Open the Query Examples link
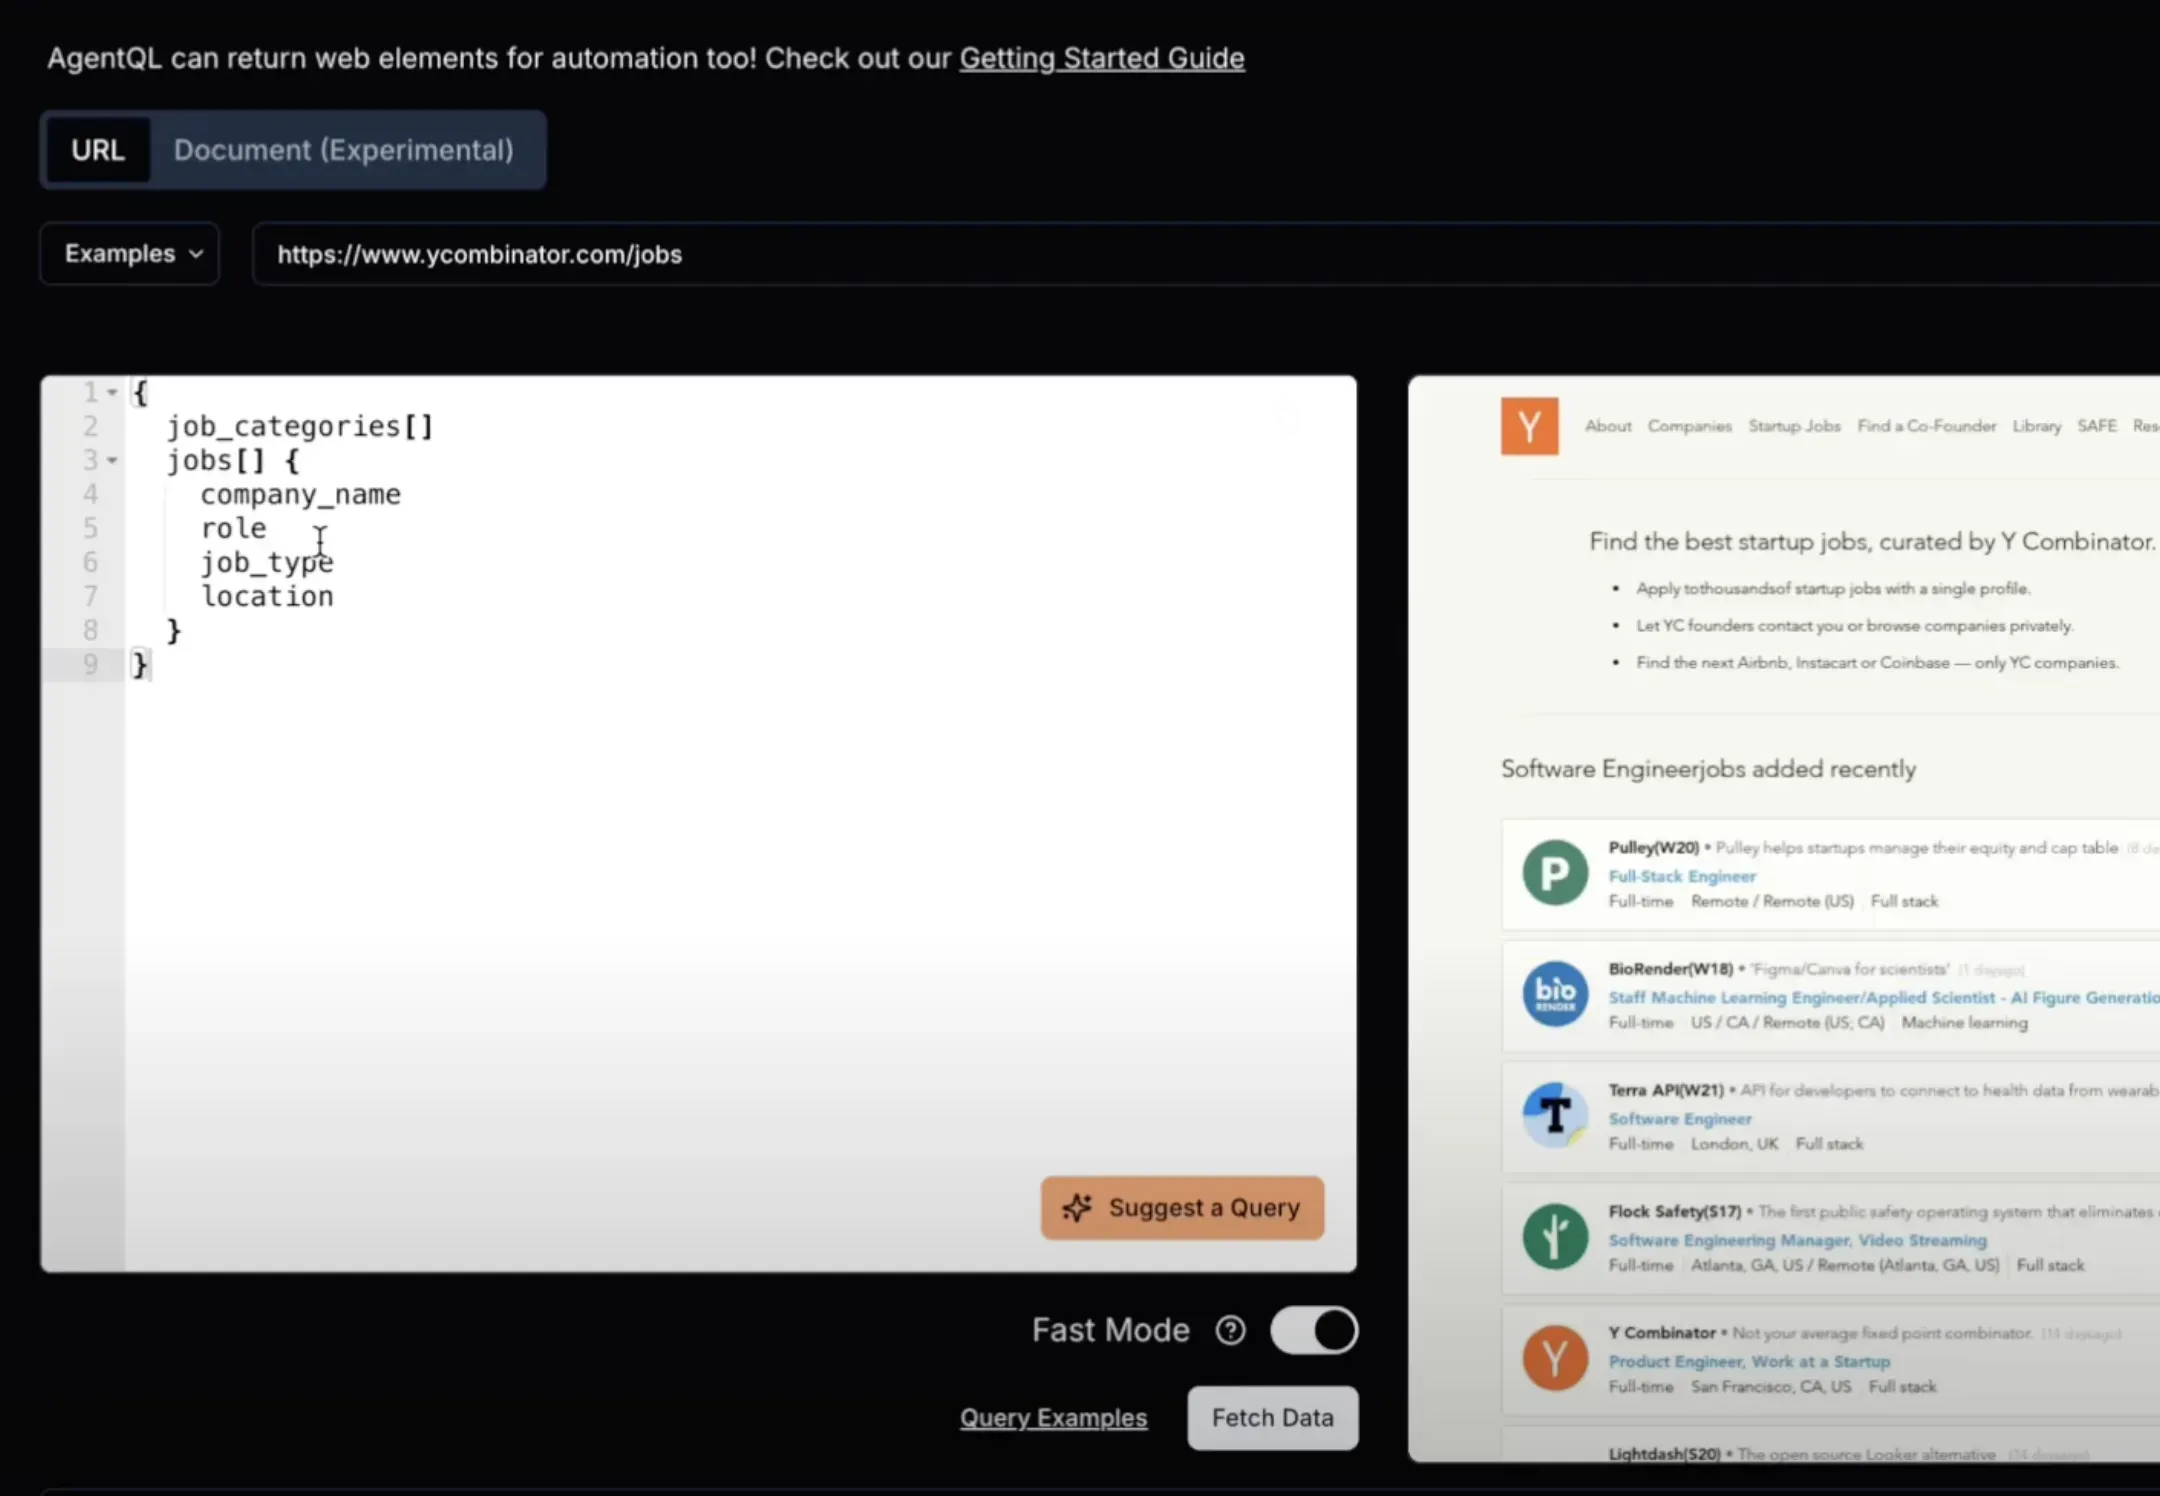Screen dimensions: 2160x1496 (1053, 1418)
